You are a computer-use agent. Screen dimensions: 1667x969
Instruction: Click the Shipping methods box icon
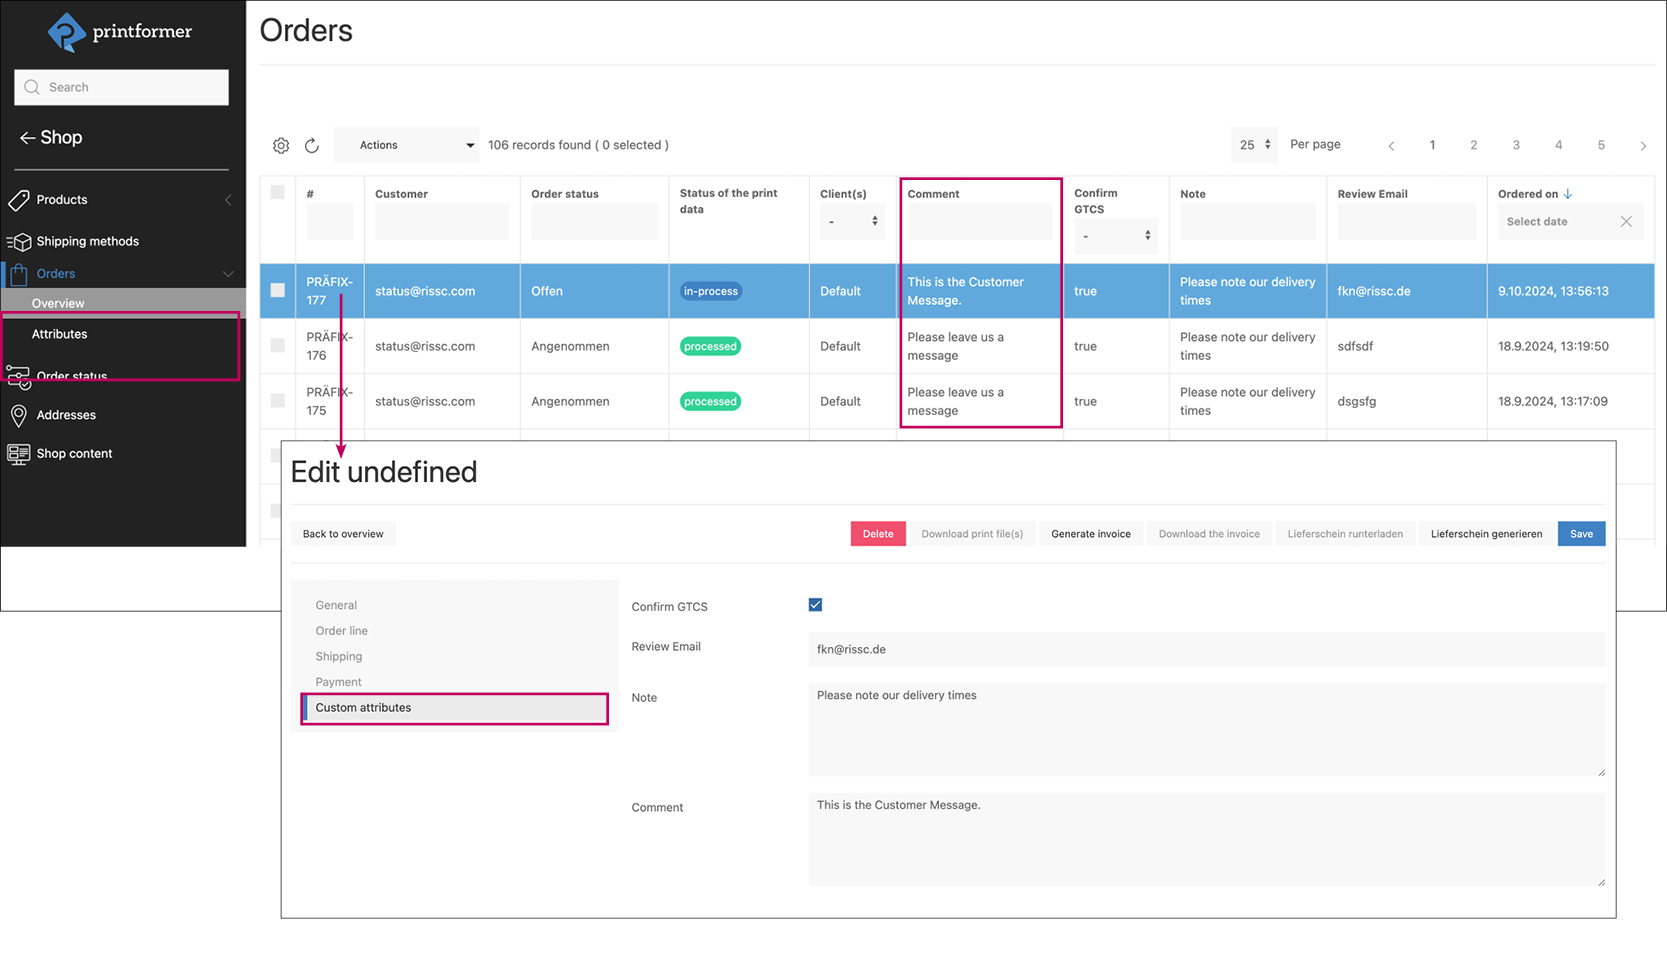(x=19, y=242)
